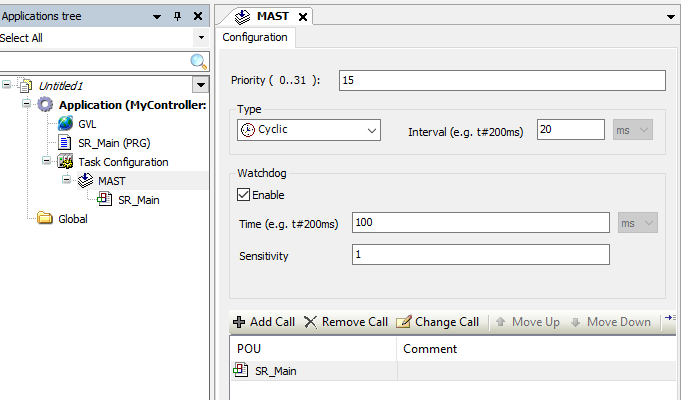The image size is (681, 400).
Task: Click the Add Call button
Action: [x=264, y=322]
